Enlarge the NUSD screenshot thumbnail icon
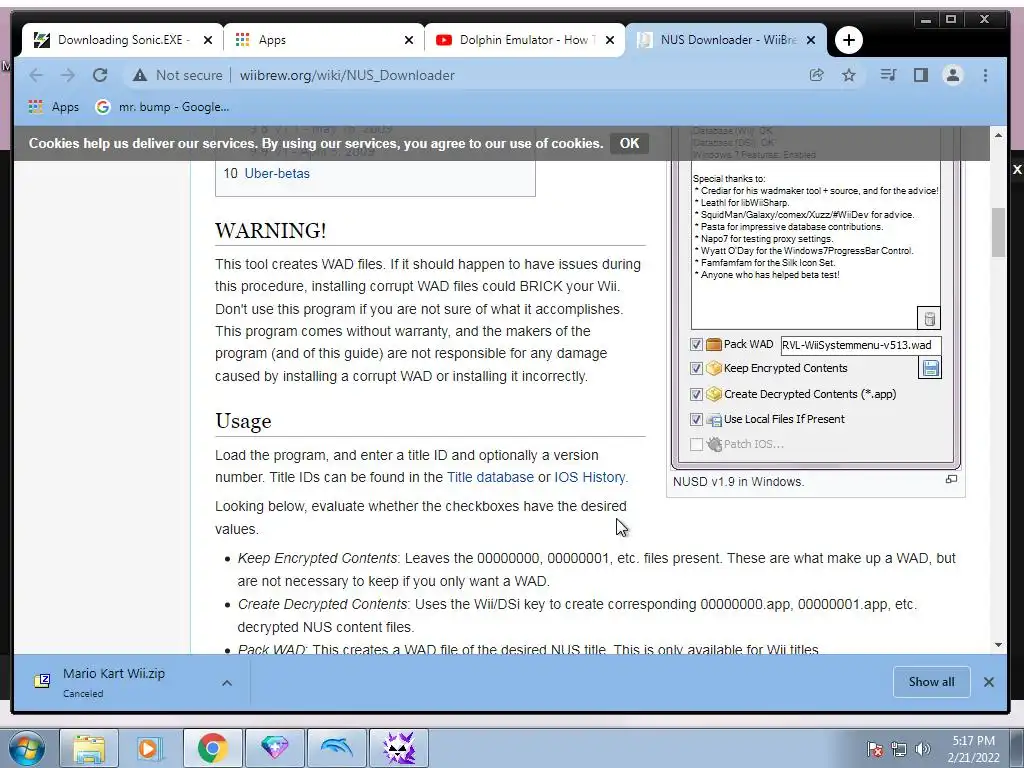Screen dimensions: 1024x768 tap(952, 479)
